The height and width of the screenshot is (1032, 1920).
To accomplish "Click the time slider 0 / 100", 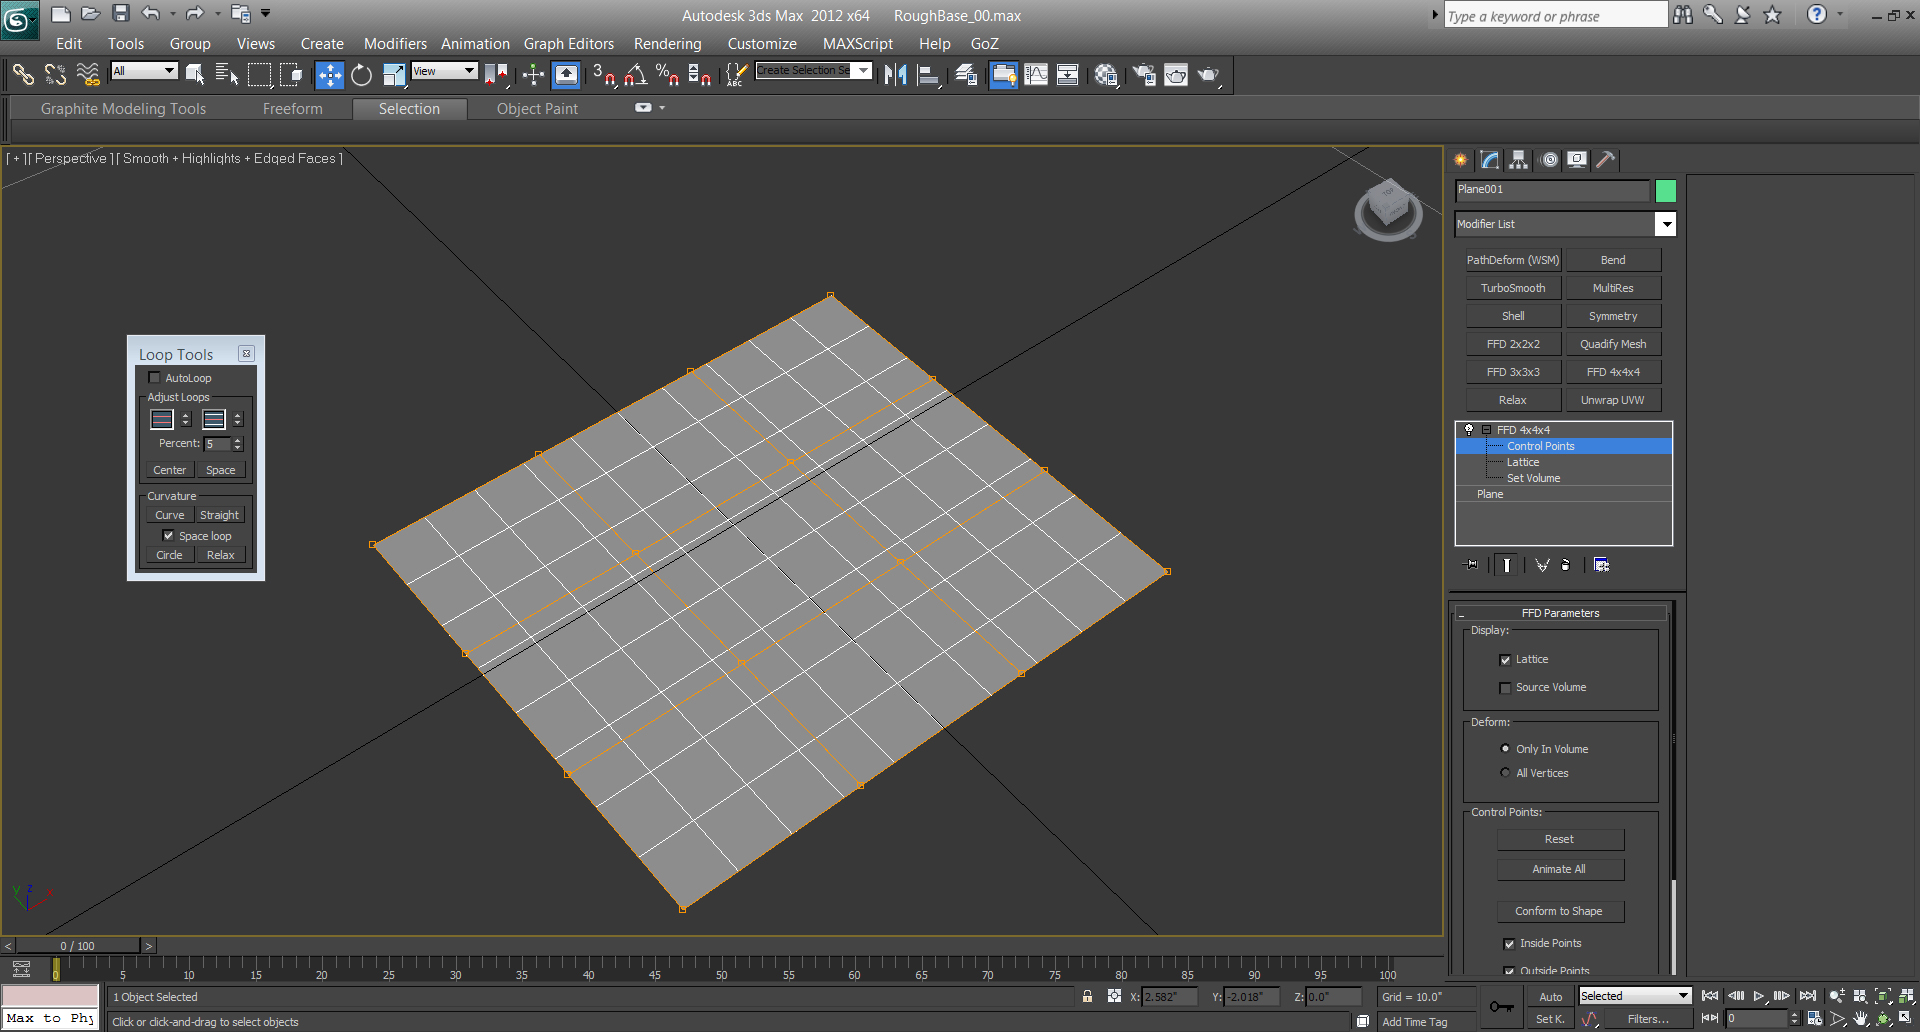I will click(77, 946).
